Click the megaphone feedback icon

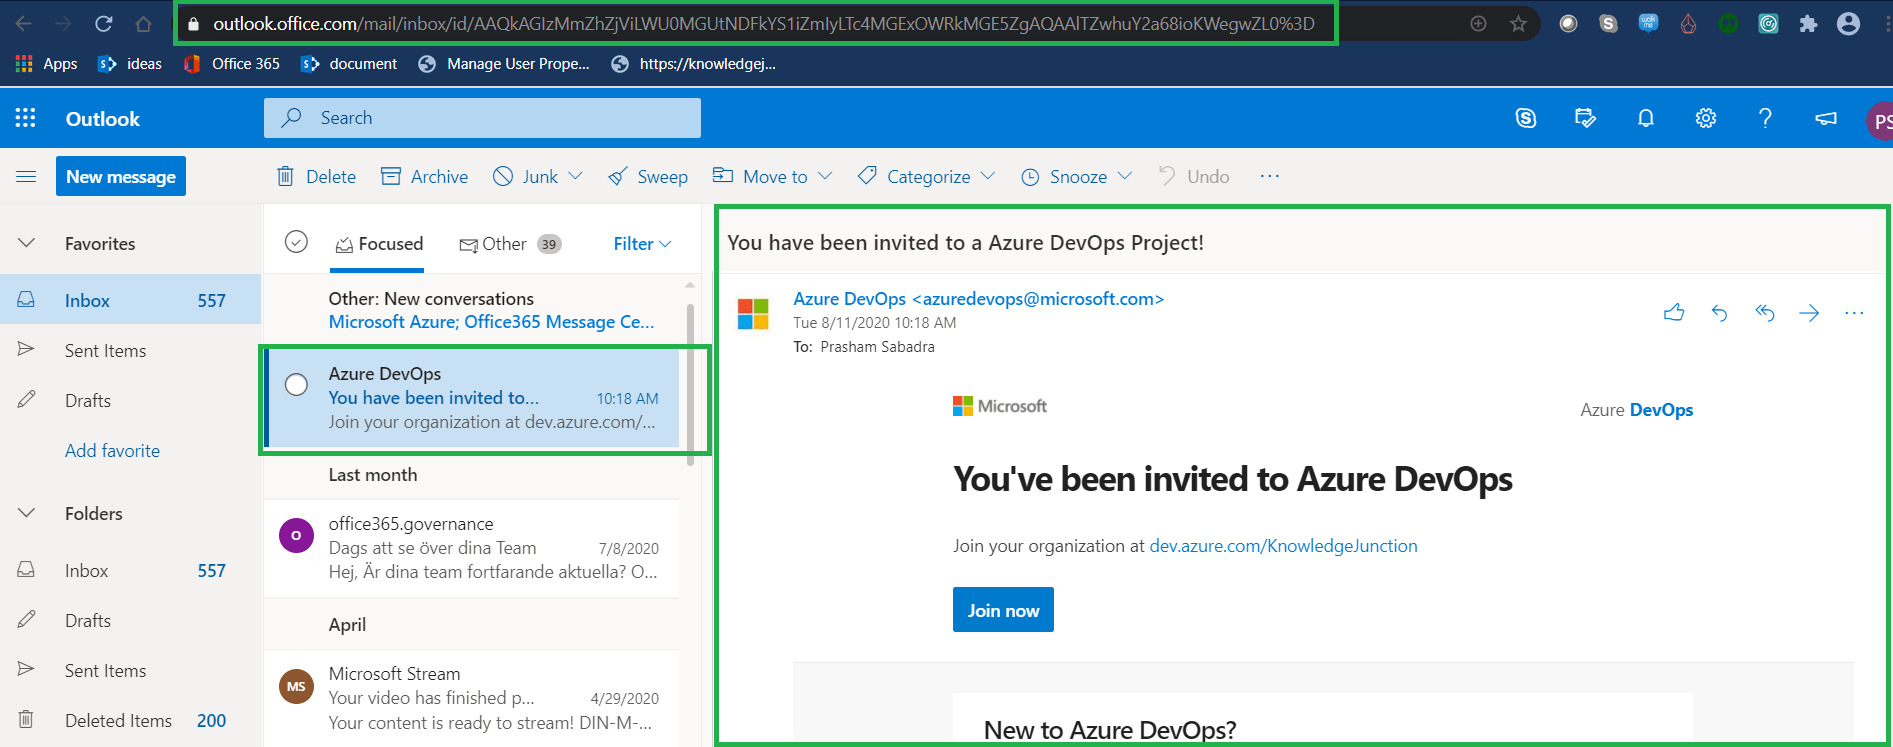(x=1826, y=118)
